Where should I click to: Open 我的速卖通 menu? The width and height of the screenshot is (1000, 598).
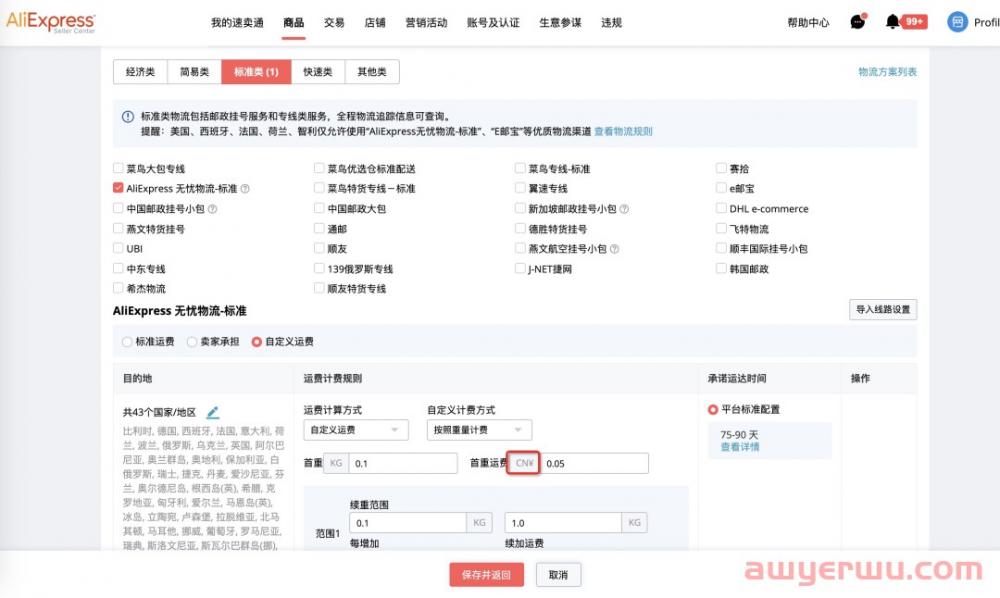[237, 23]
